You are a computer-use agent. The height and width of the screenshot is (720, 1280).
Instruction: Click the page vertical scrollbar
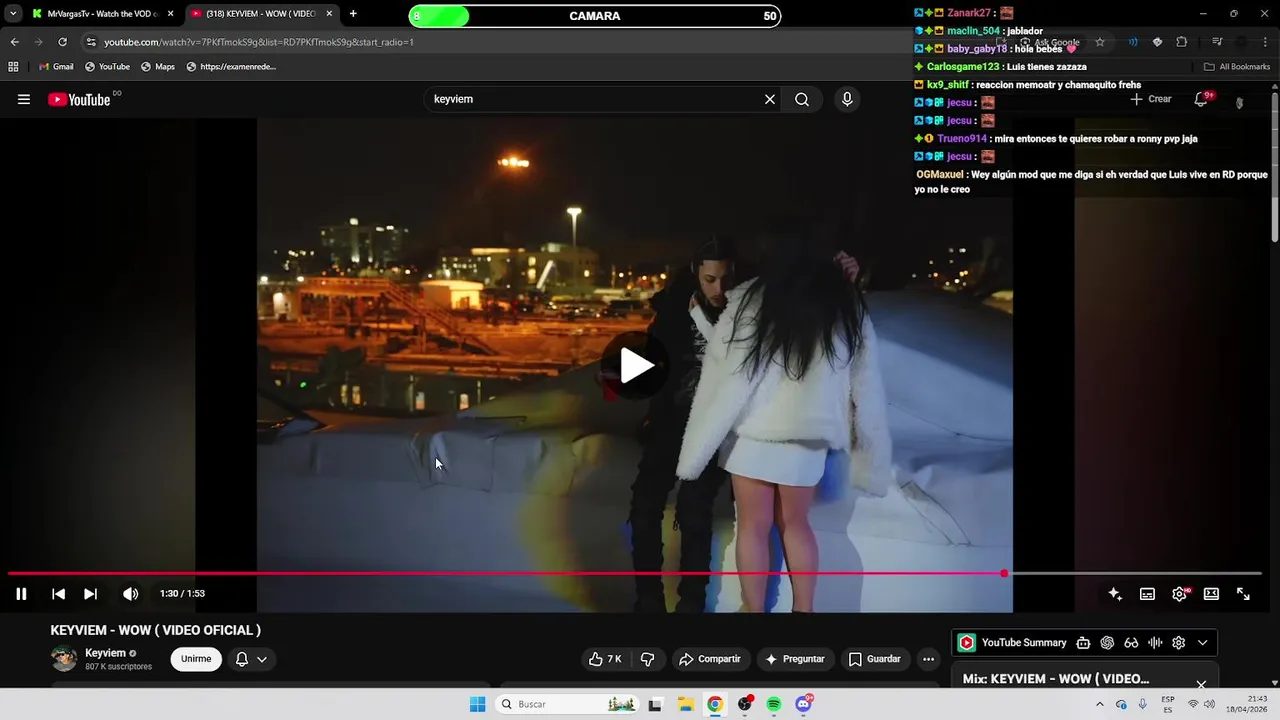pyautogui.click(x=1275, y=165)
